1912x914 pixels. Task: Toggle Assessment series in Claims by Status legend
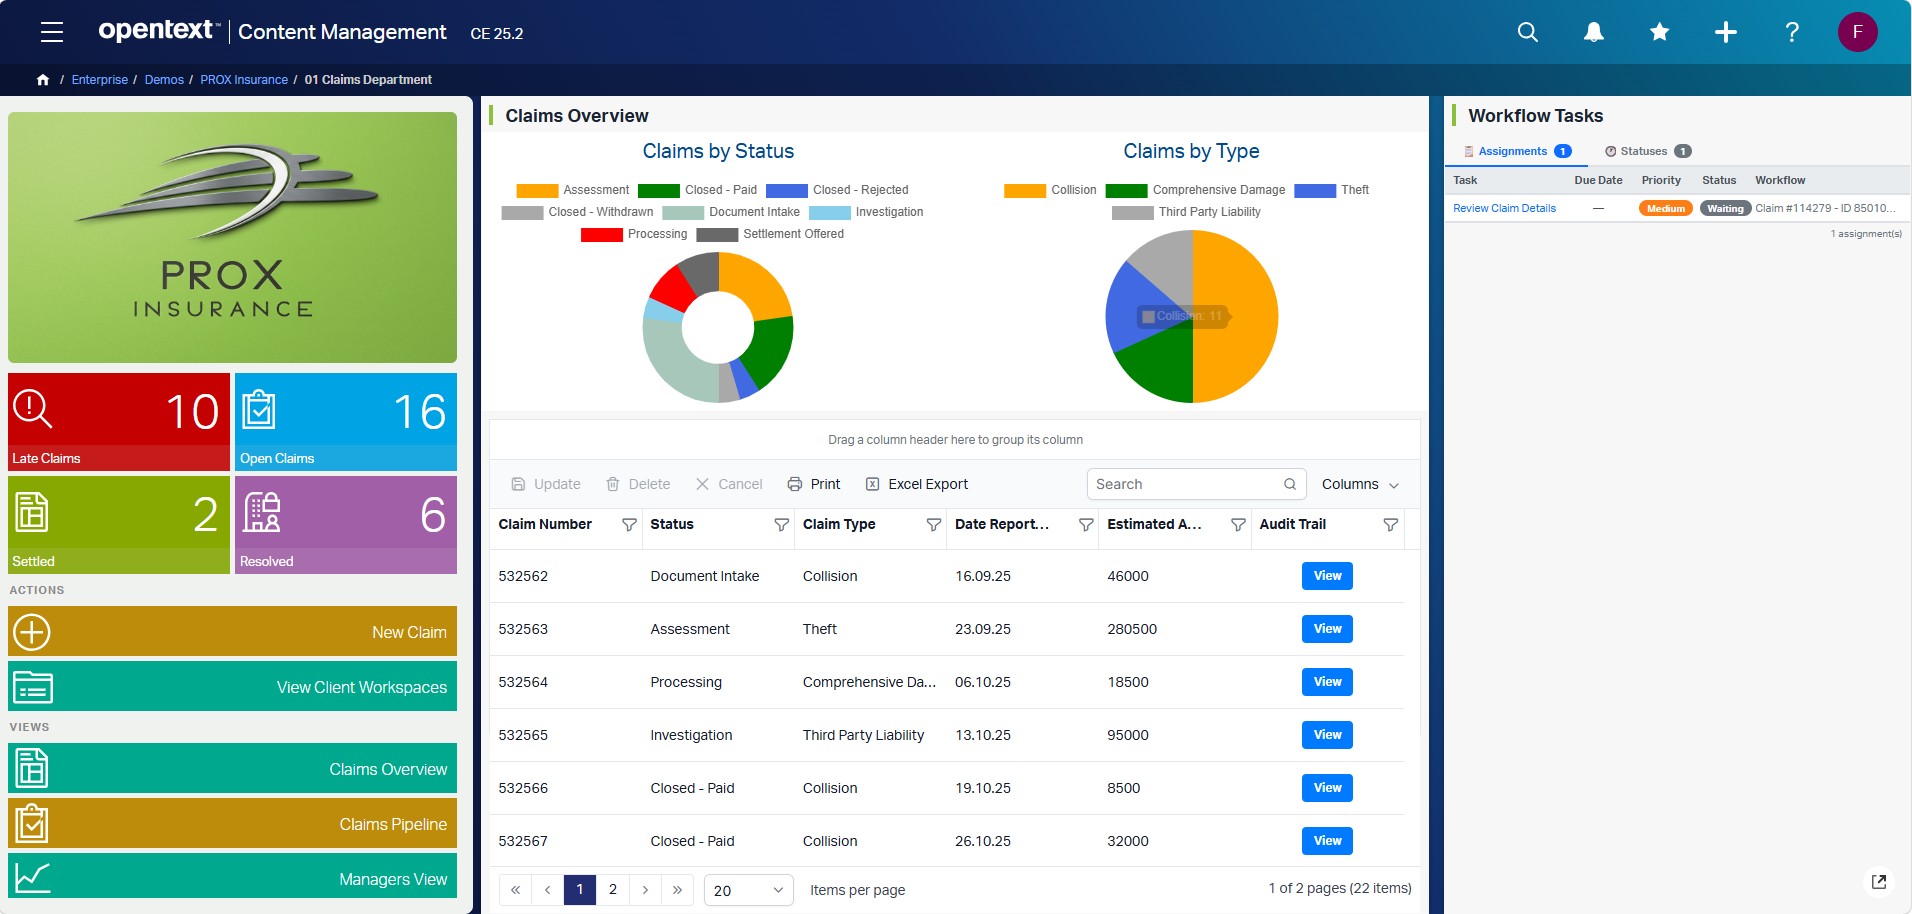pyautogui.click(x=573, y=190)
